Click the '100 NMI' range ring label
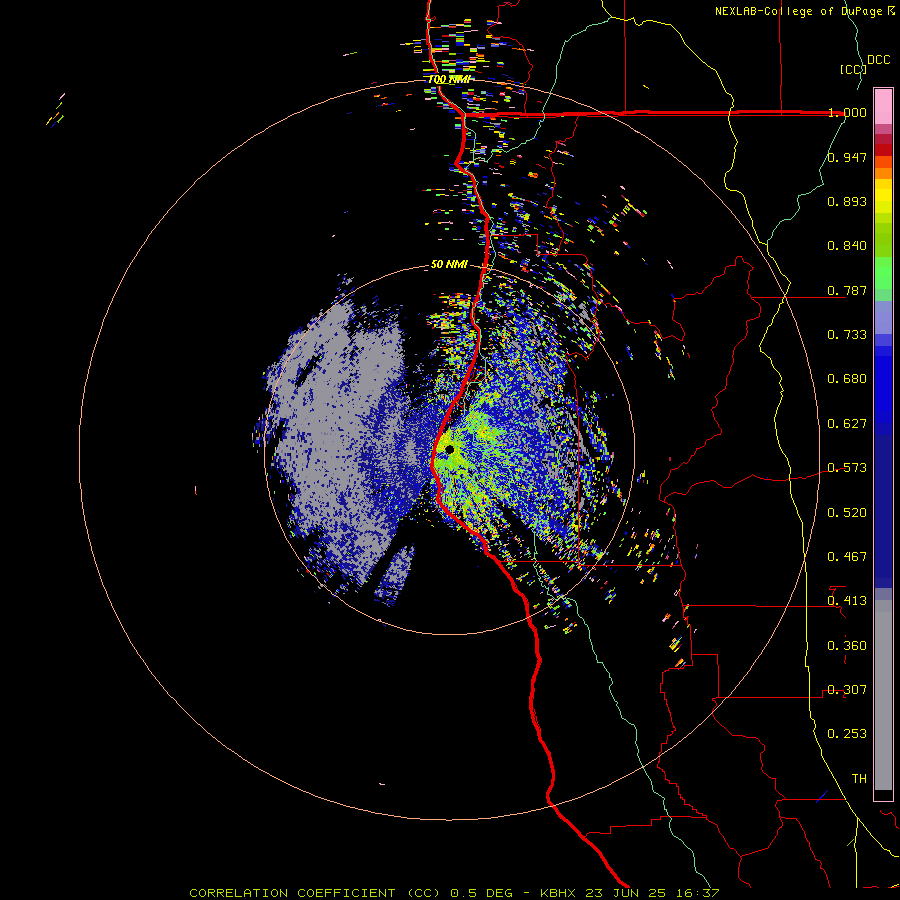Viewport: 900px width, 900px height. (x=449, y=79)
